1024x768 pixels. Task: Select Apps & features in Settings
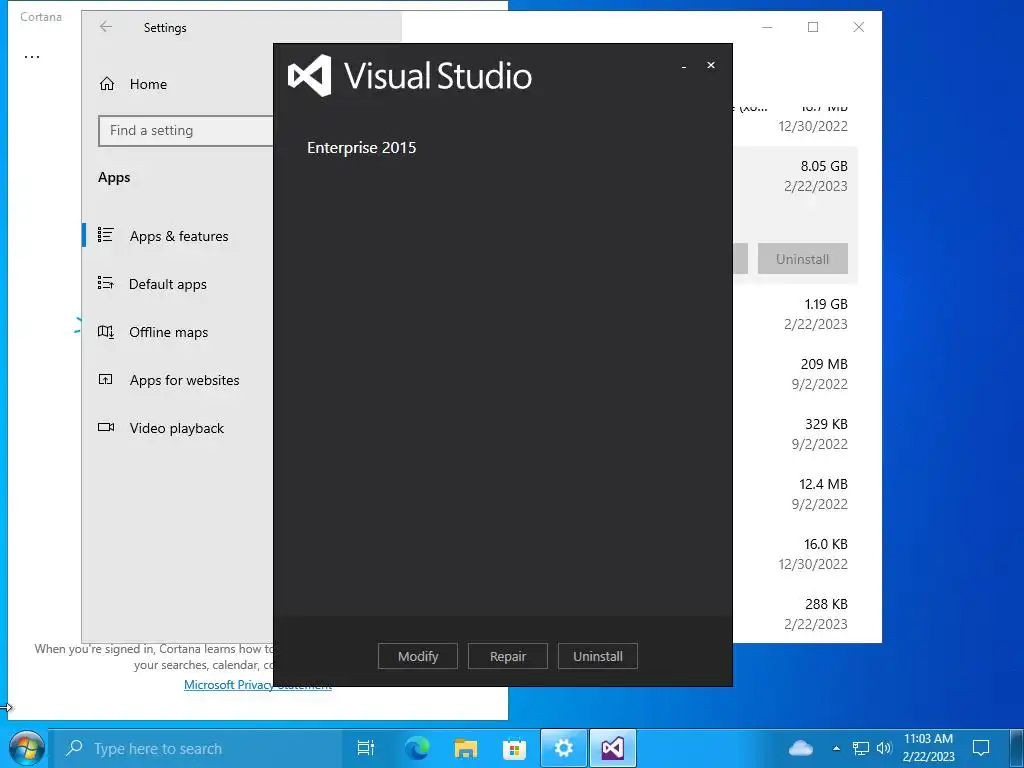tap(178, 236)
